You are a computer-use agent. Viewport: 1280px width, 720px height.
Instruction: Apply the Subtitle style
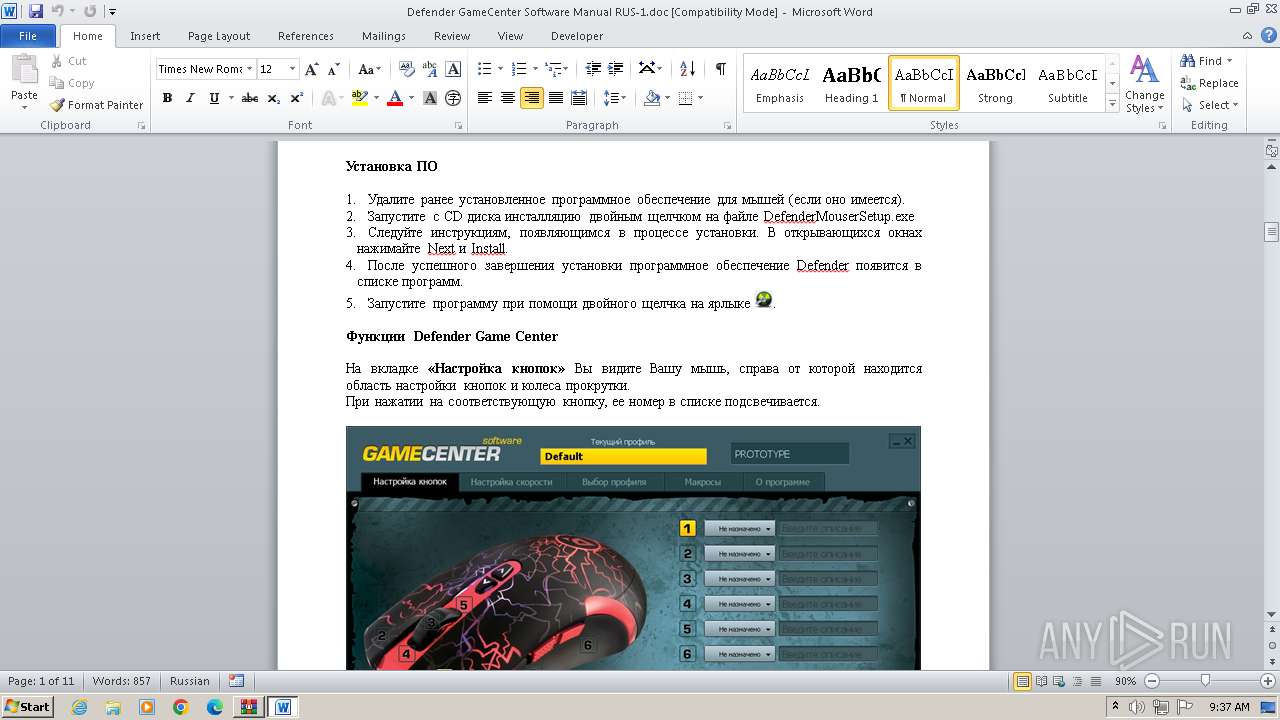click(1067, 83)
